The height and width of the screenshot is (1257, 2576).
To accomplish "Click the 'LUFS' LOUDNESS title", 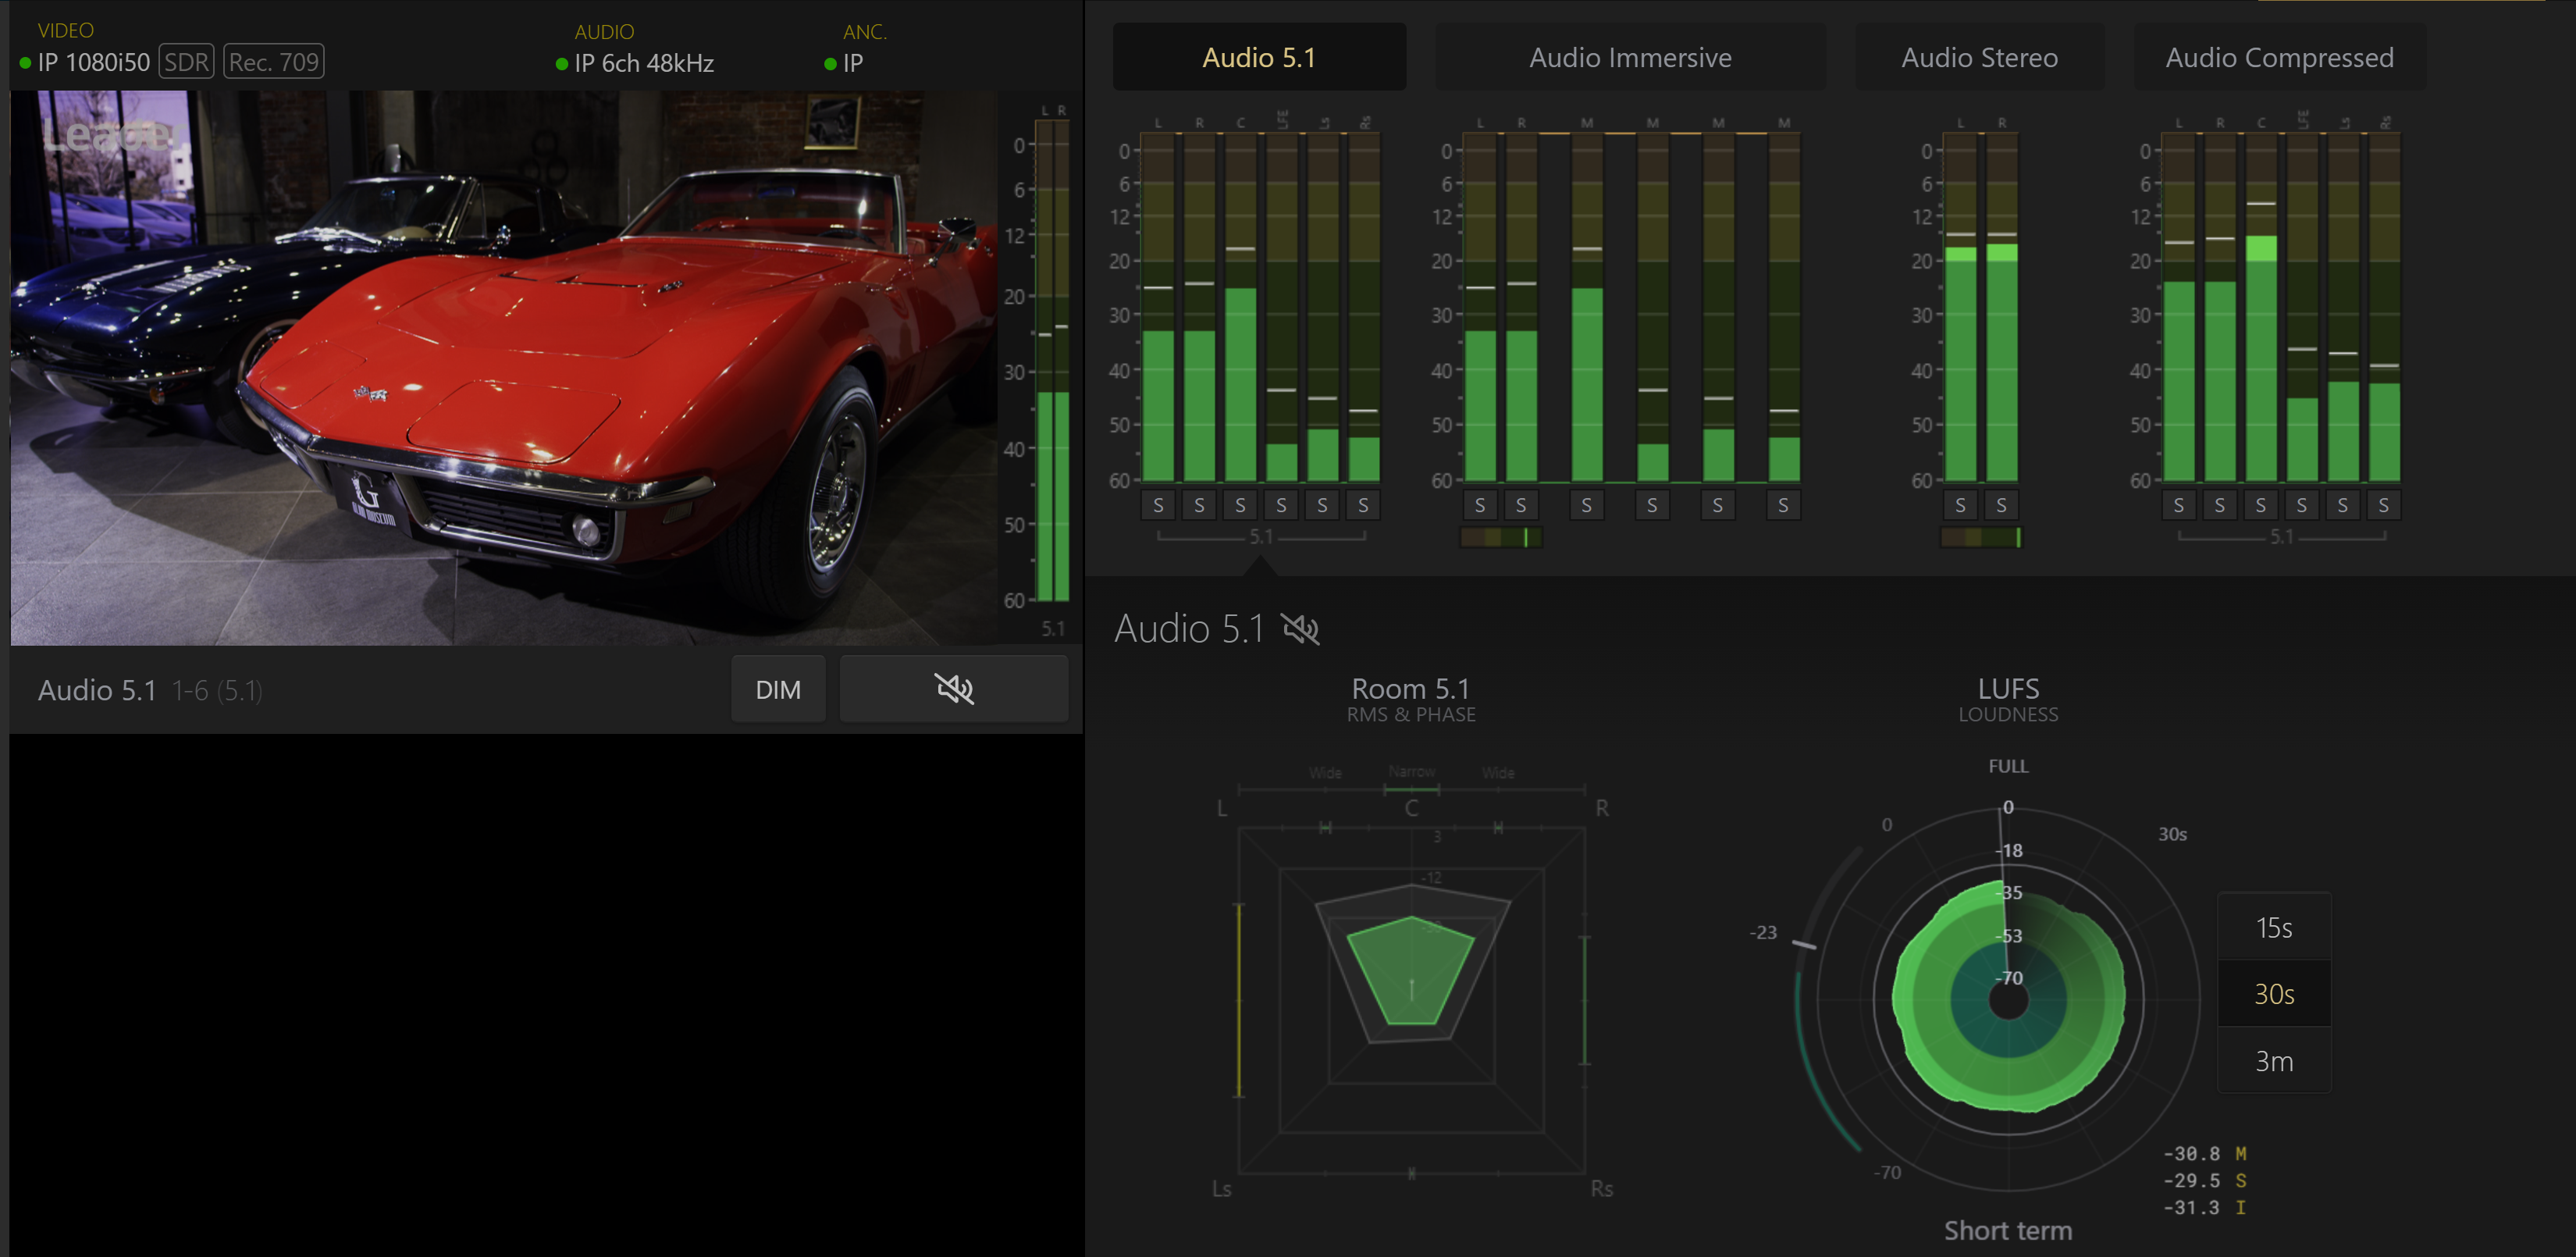I will pos(2008,688).
